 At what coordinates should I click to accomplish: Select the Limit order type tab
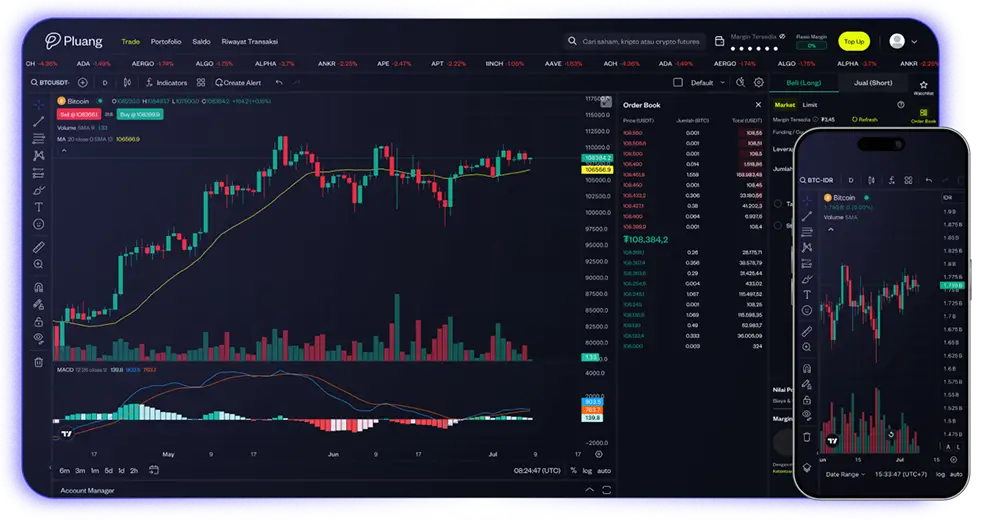pyautogui.click(x=810, y=105)
